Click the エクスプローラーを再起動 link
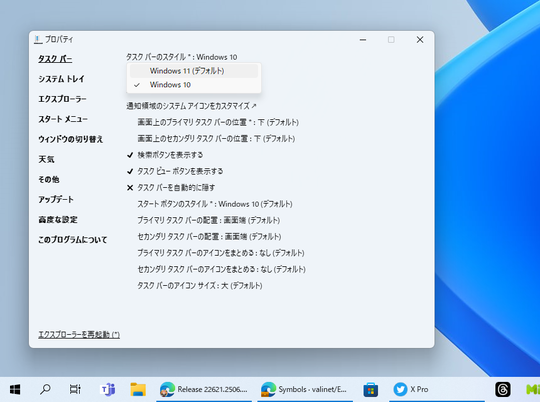This screenshot has height=402, width=540. (x=79, y=334)
